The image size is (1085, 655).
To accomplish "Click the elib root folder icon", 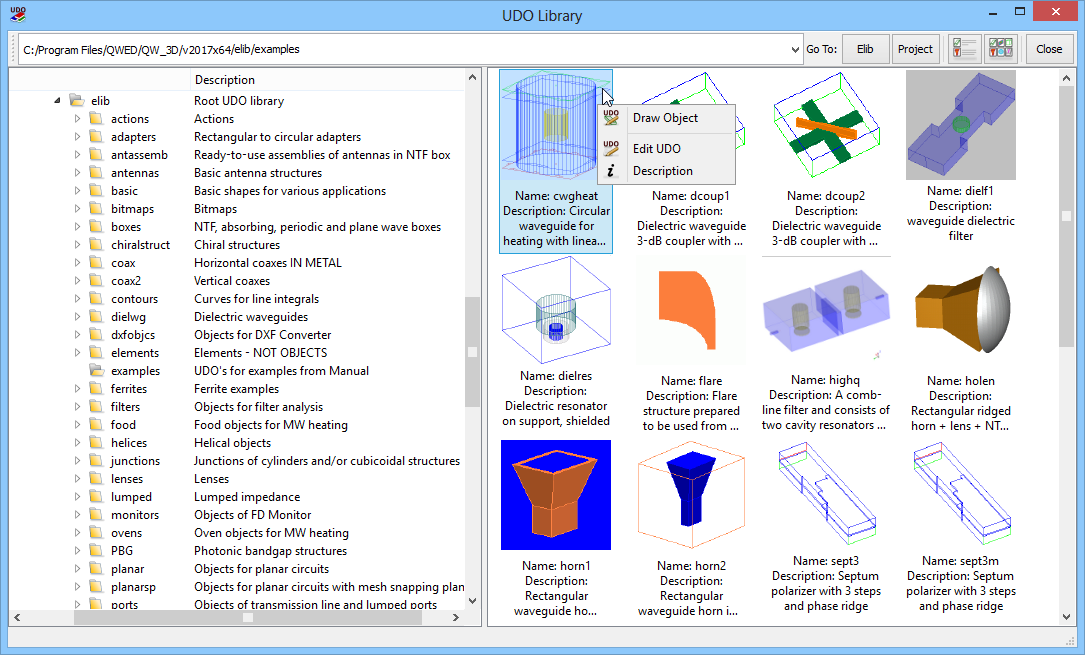I will click(76, 101).
